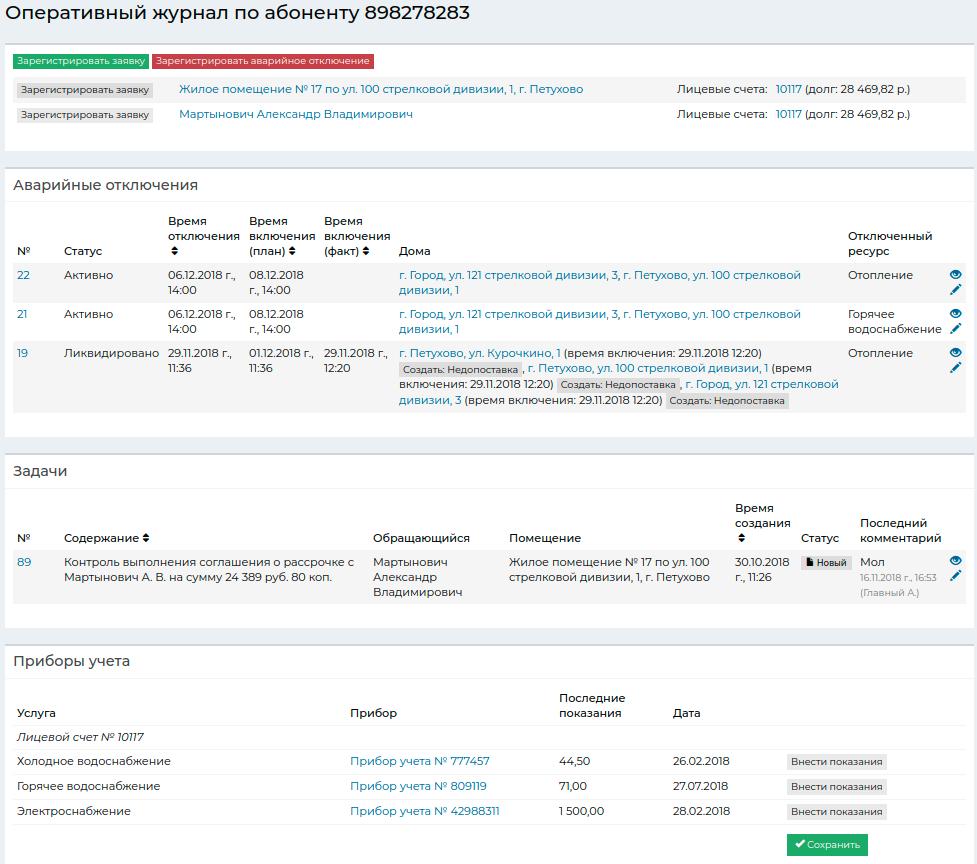The width and height of the screenshot is (977, 864).
Task: Open ул. 100 стрелковой дивизии, 1 link in outage 19
Action: point(648,368)
